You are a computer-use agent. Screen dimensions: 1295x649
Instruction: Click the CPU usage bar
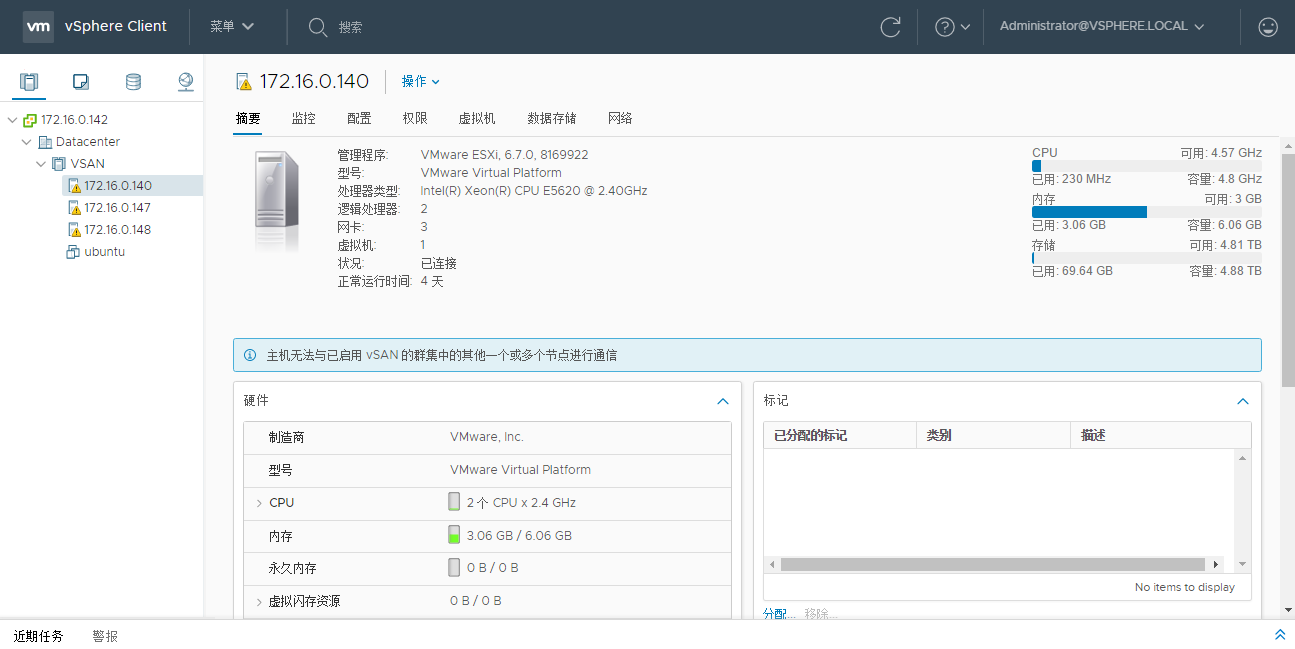[x=1146, y=166]
